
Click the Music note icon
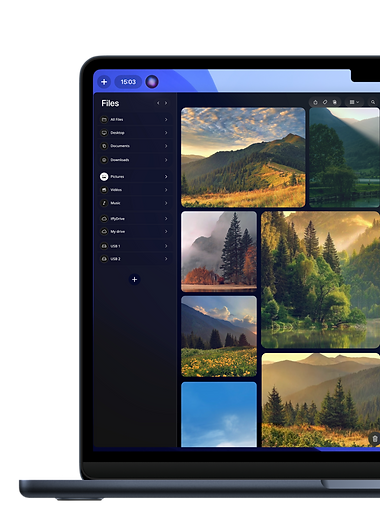click(x=104, y=203)
